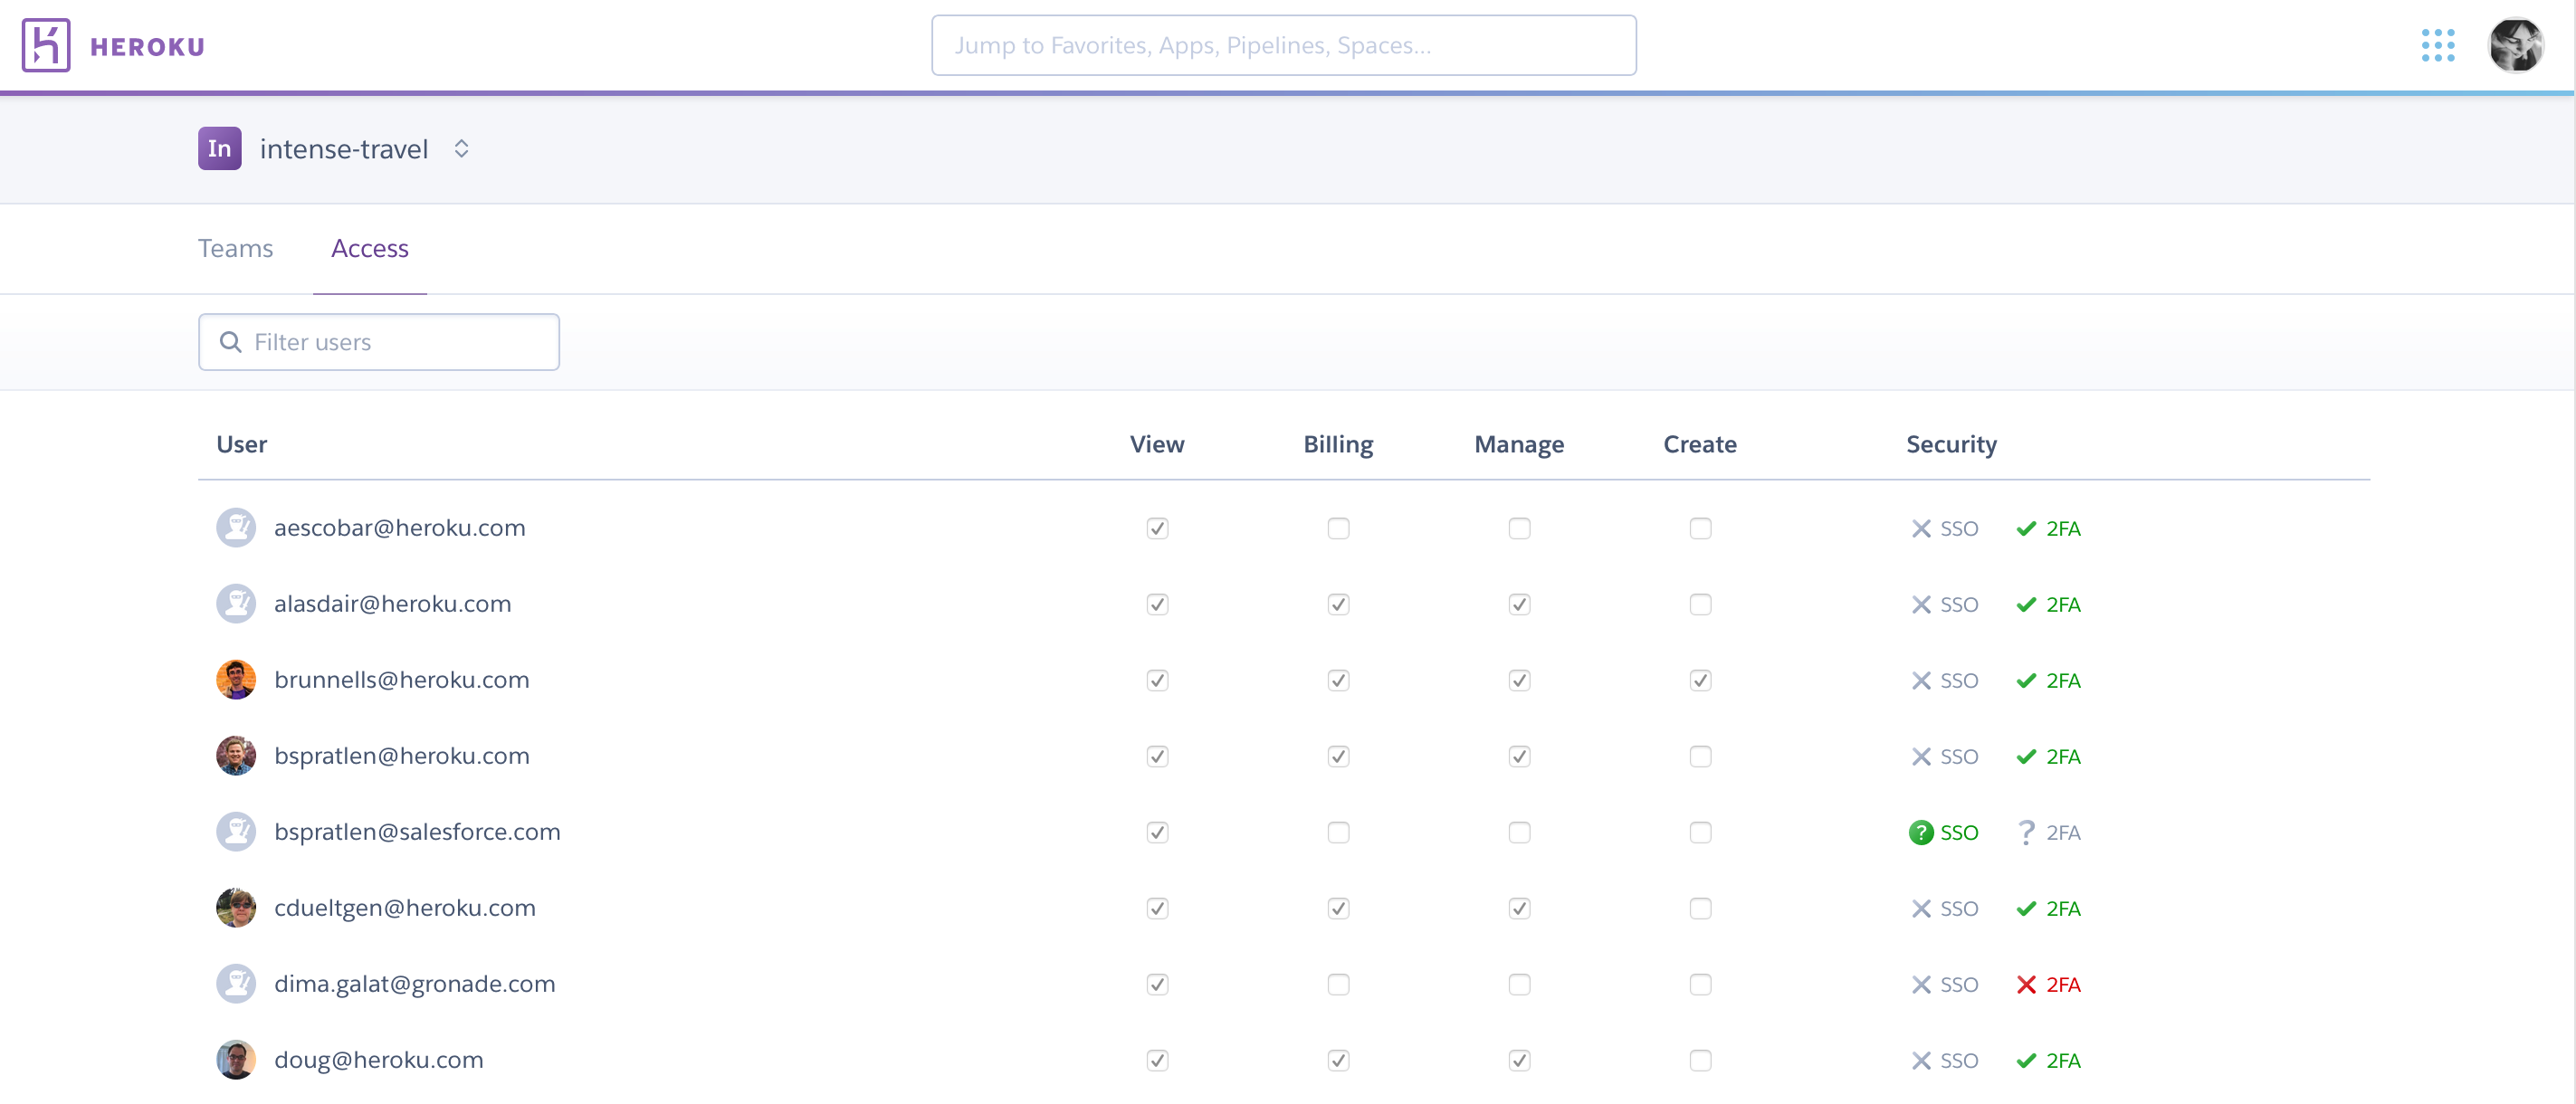Click the search/filter magnifier icon in the filter users field
This screenshot has height=1104, width=2576.
click(232, 342)
